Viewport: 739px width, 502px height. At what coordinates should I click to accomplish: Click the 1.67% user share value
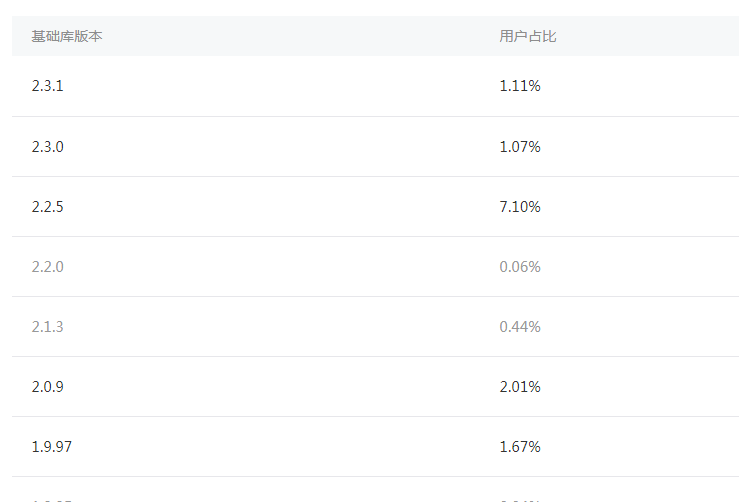point(520,446)
